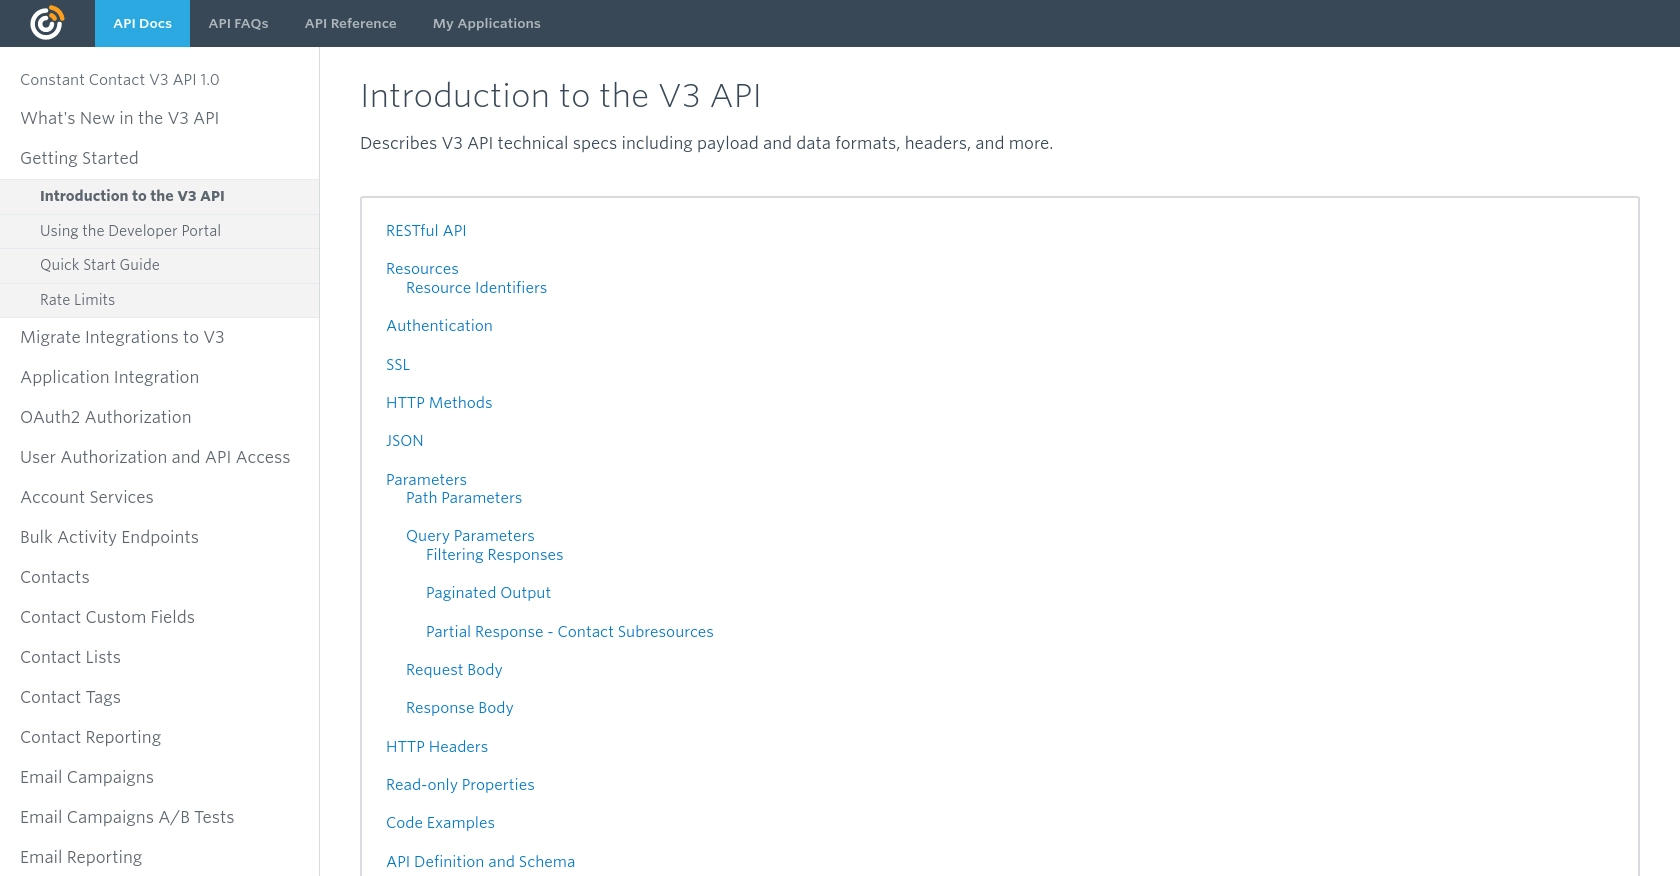The width and height of the screenshot is (1680, 876).
Task: Switch to the API FAQs tab
Action: (x=238, y=23)
